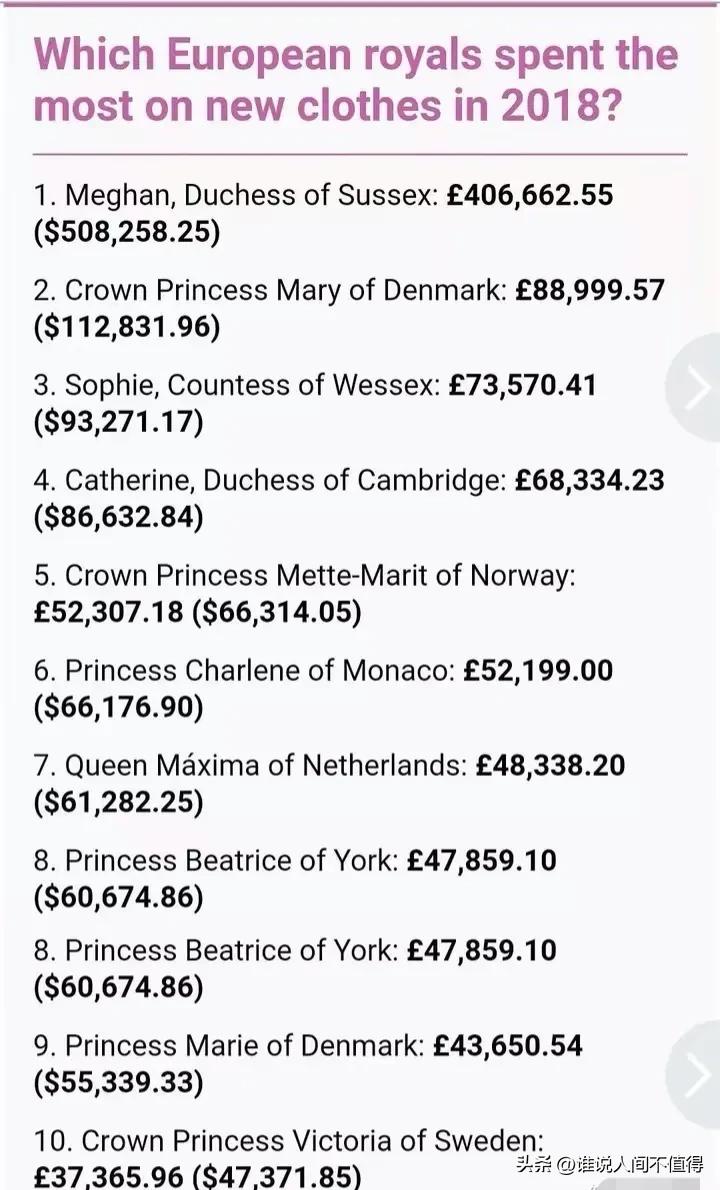Select the Meghan, Duchess of Sussex entry
Viewport: 720px width, 1190px height.
(236, 195)
